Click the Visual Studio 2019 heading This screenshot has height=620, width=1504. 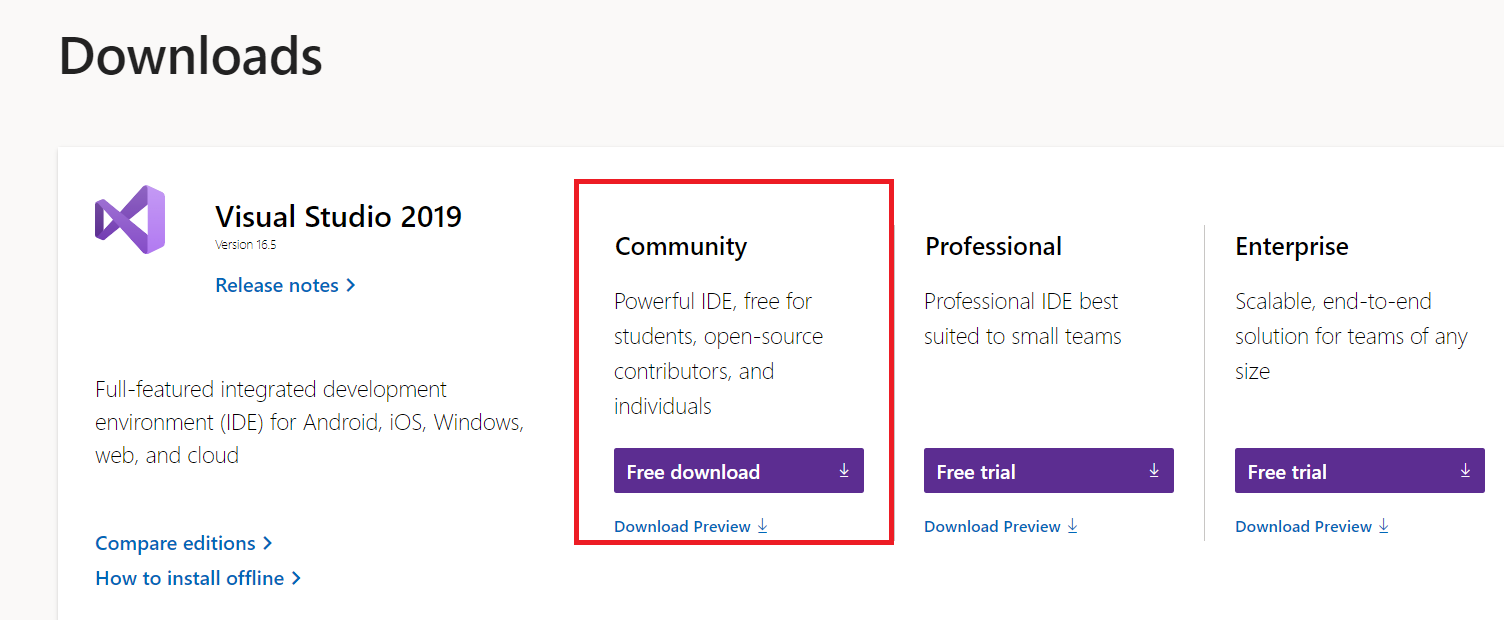[338, 216]
